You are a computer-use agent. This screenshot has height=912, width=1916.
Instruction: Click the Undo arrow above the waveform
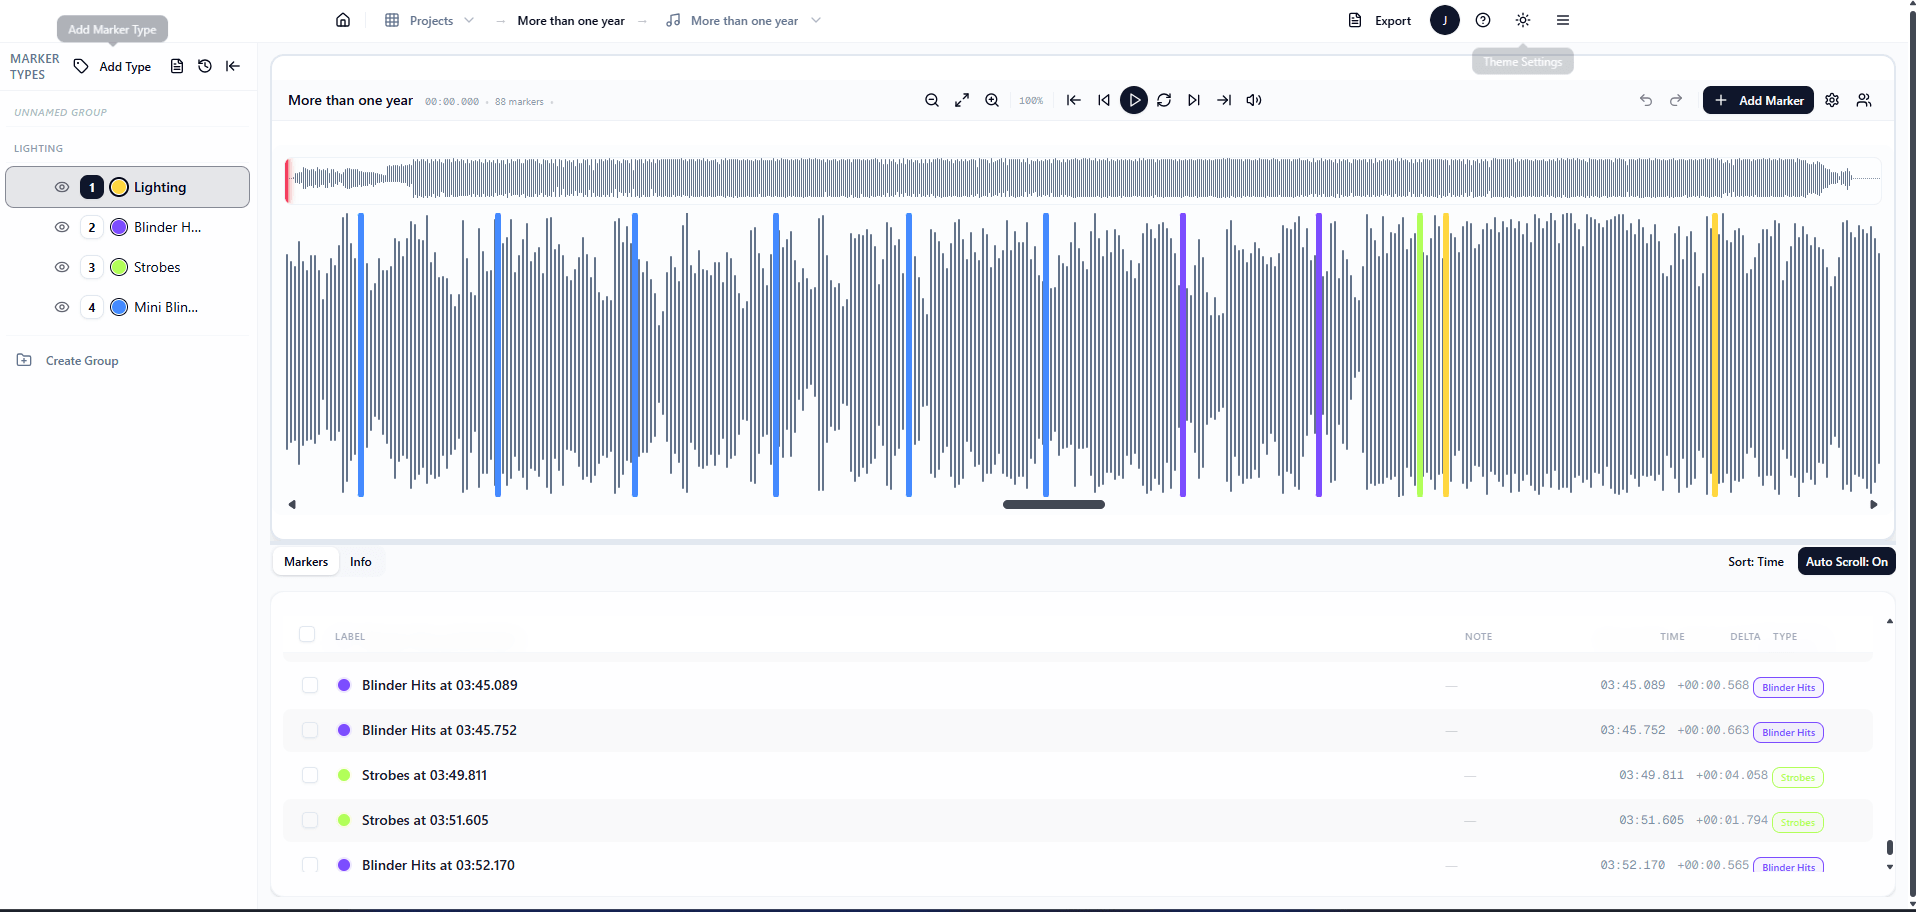pos(1645,100)
